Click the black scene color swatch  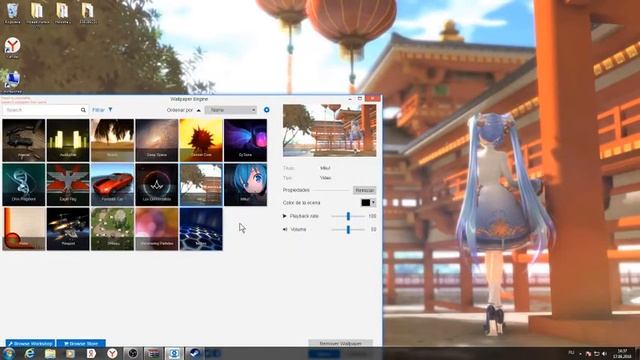click(x=366, y=202)
